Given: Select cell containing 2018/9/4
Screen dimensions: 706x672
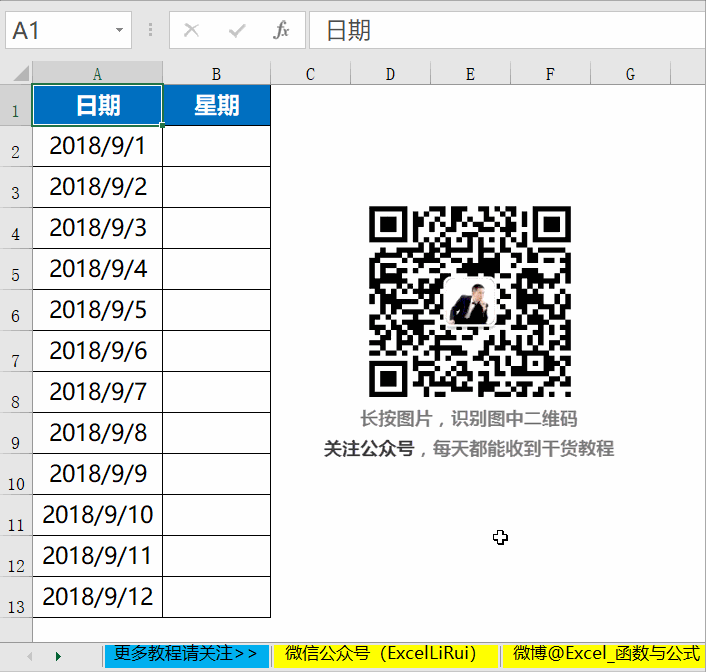Looking at the screenshot, I should tap(97, 269).
